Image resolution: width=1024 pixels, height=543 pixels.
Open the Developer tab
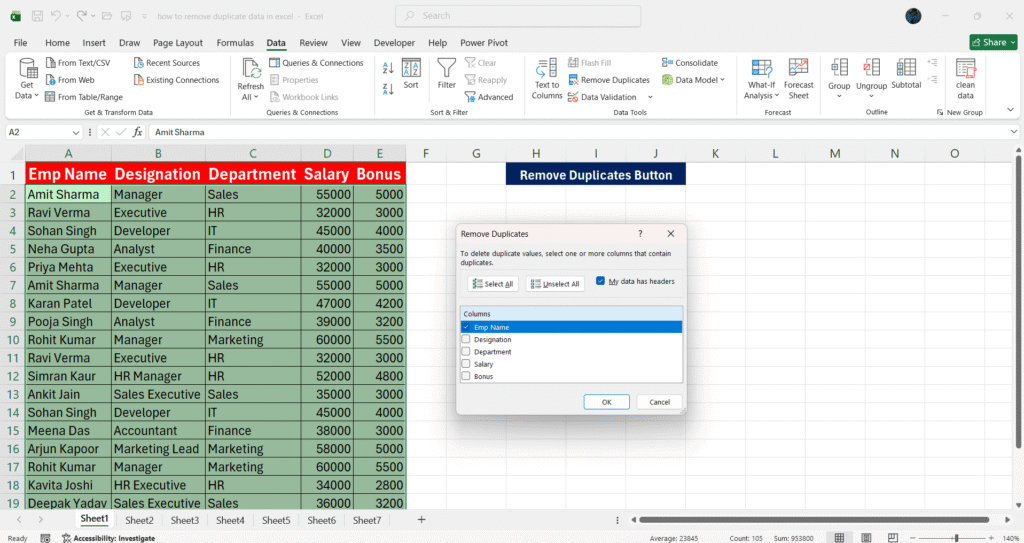[x=394, y=42]
